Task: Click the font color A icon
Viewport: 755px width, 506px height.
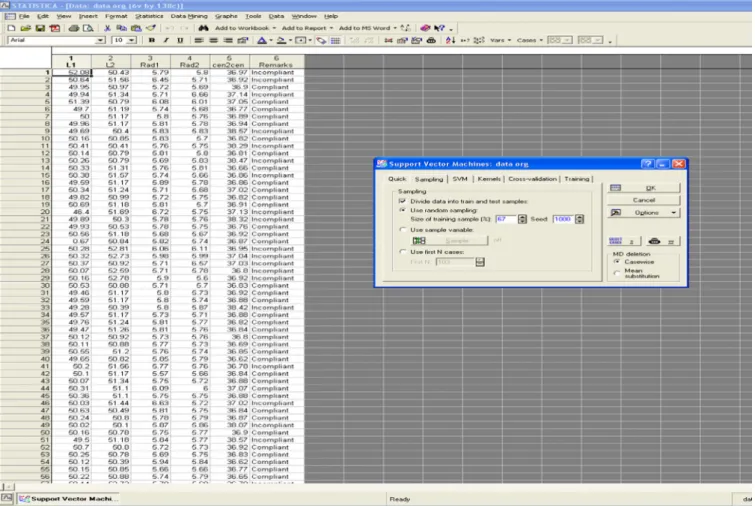Action: pyautogui.click(x=262, y=40)
